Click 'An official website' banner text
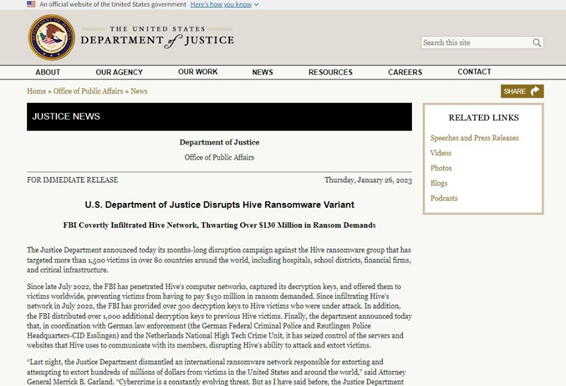The width and height of the screenshot is (566, 386). [x=113, y=4]
